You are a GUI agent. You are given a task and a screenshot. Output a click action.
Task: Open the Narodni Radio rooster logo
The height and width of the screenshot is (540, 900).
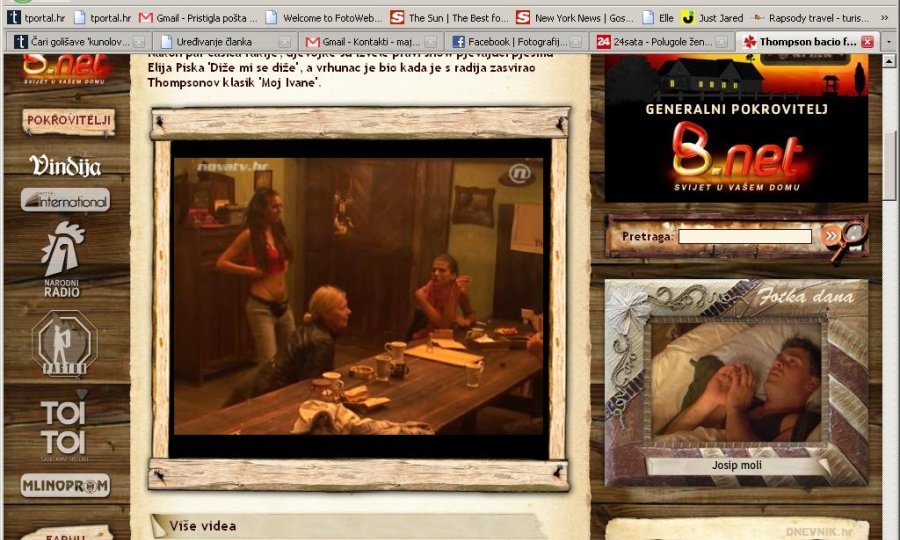(x=62, y=259)
